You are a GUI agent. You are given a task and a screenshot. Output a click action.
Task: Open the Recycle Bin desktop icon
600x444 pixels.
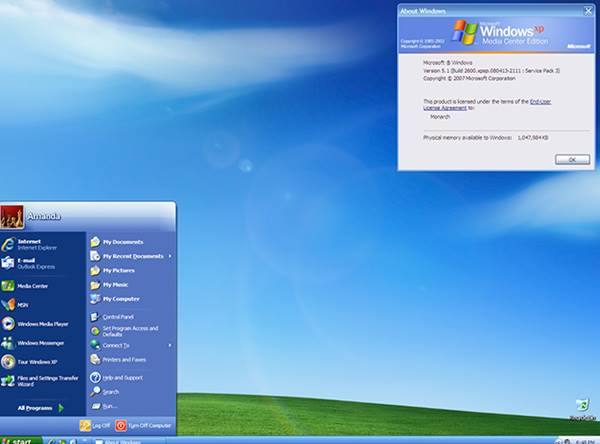pyautogui.click(x=582, y=409)
